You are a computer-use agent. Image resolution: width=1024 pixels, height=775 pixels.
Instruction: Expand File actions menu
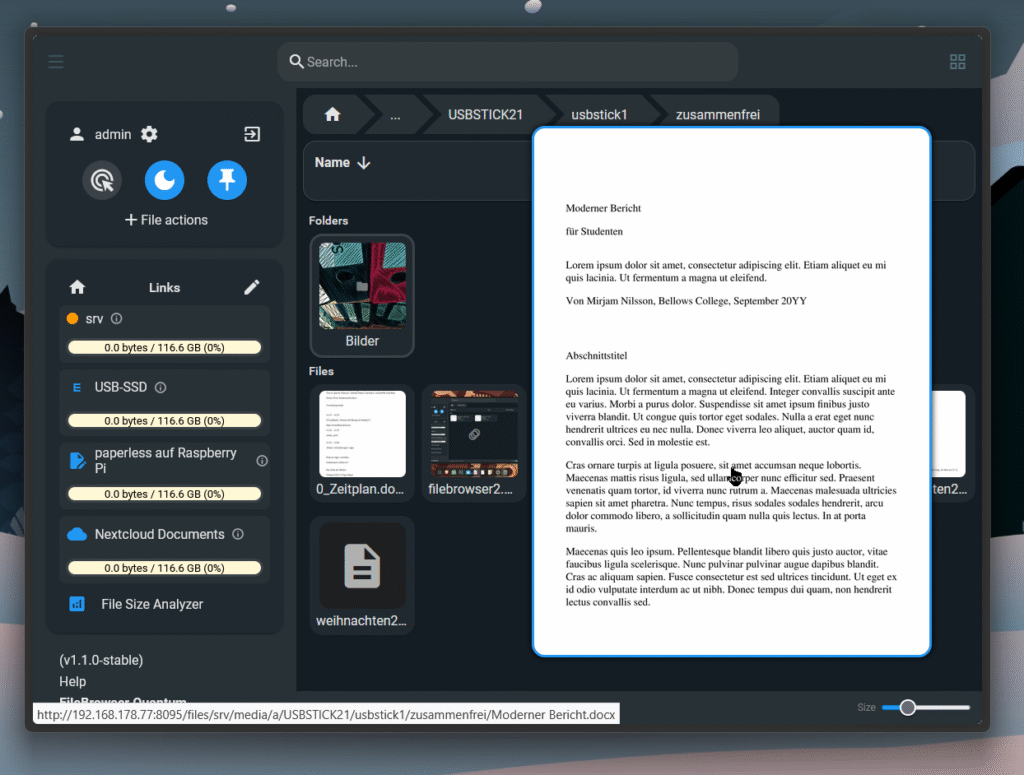[x=165, y=220]
